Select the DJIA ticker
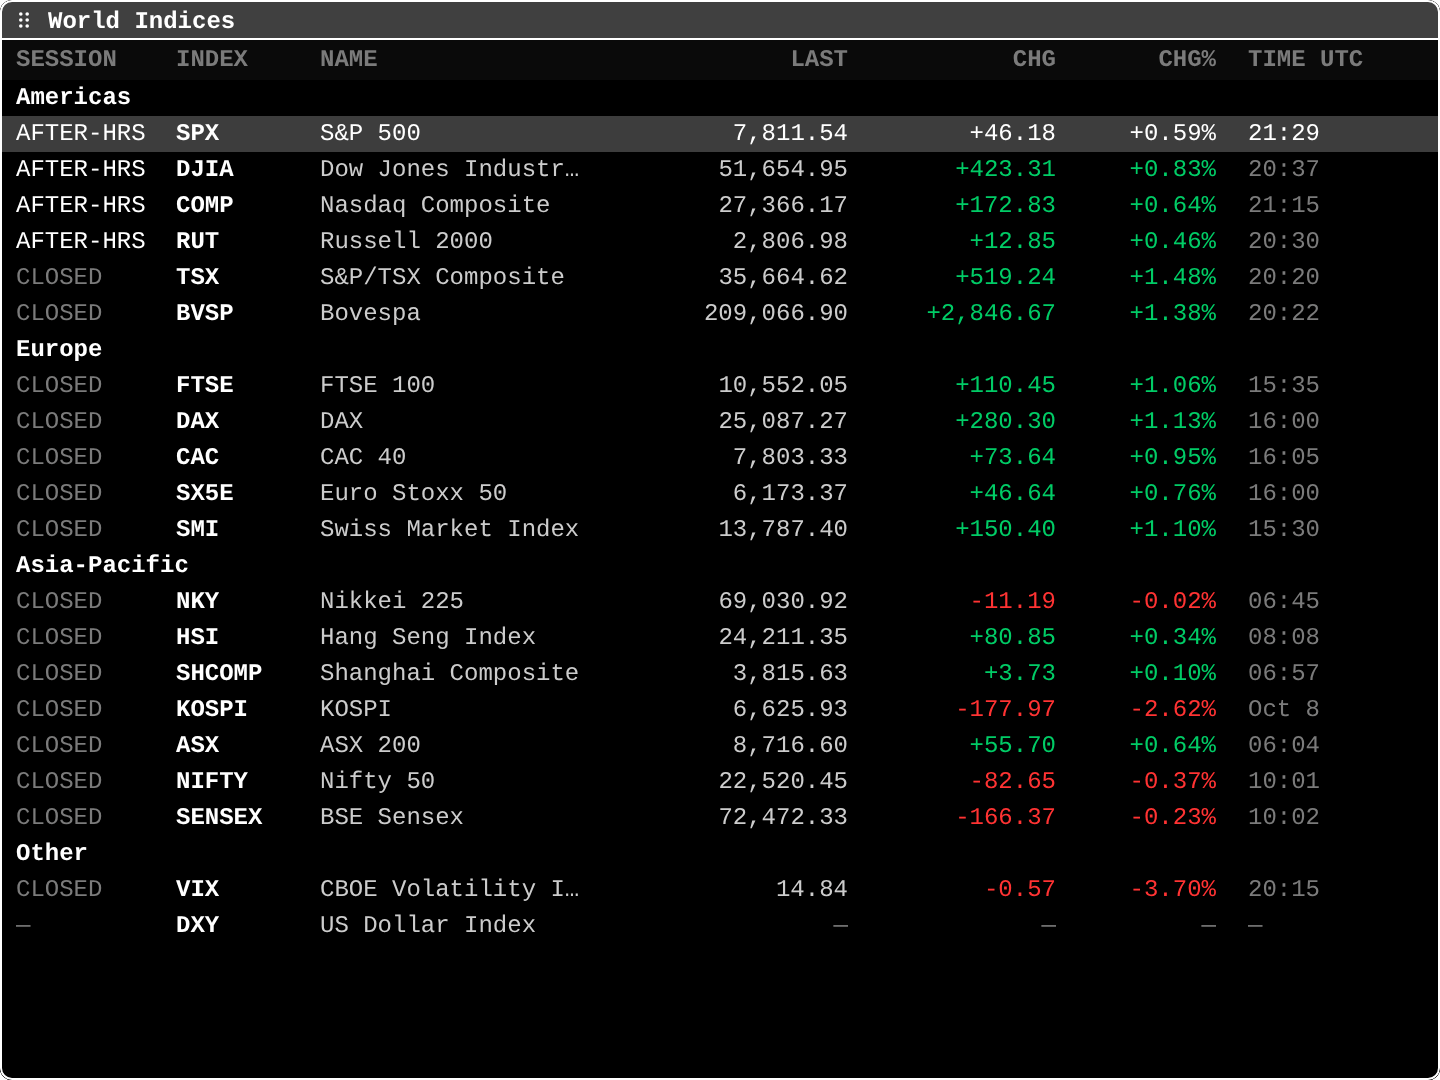This screenshot has height=1080, width=1440. (x=205, y=169)
